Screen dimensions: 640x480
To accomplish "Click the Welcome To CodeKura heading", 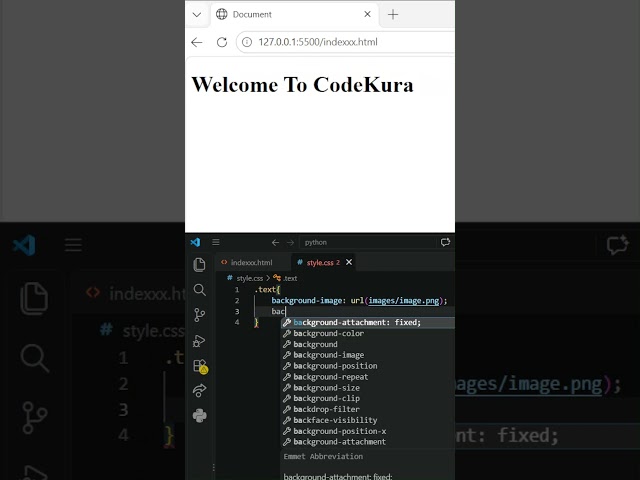I will coord(302,84).
